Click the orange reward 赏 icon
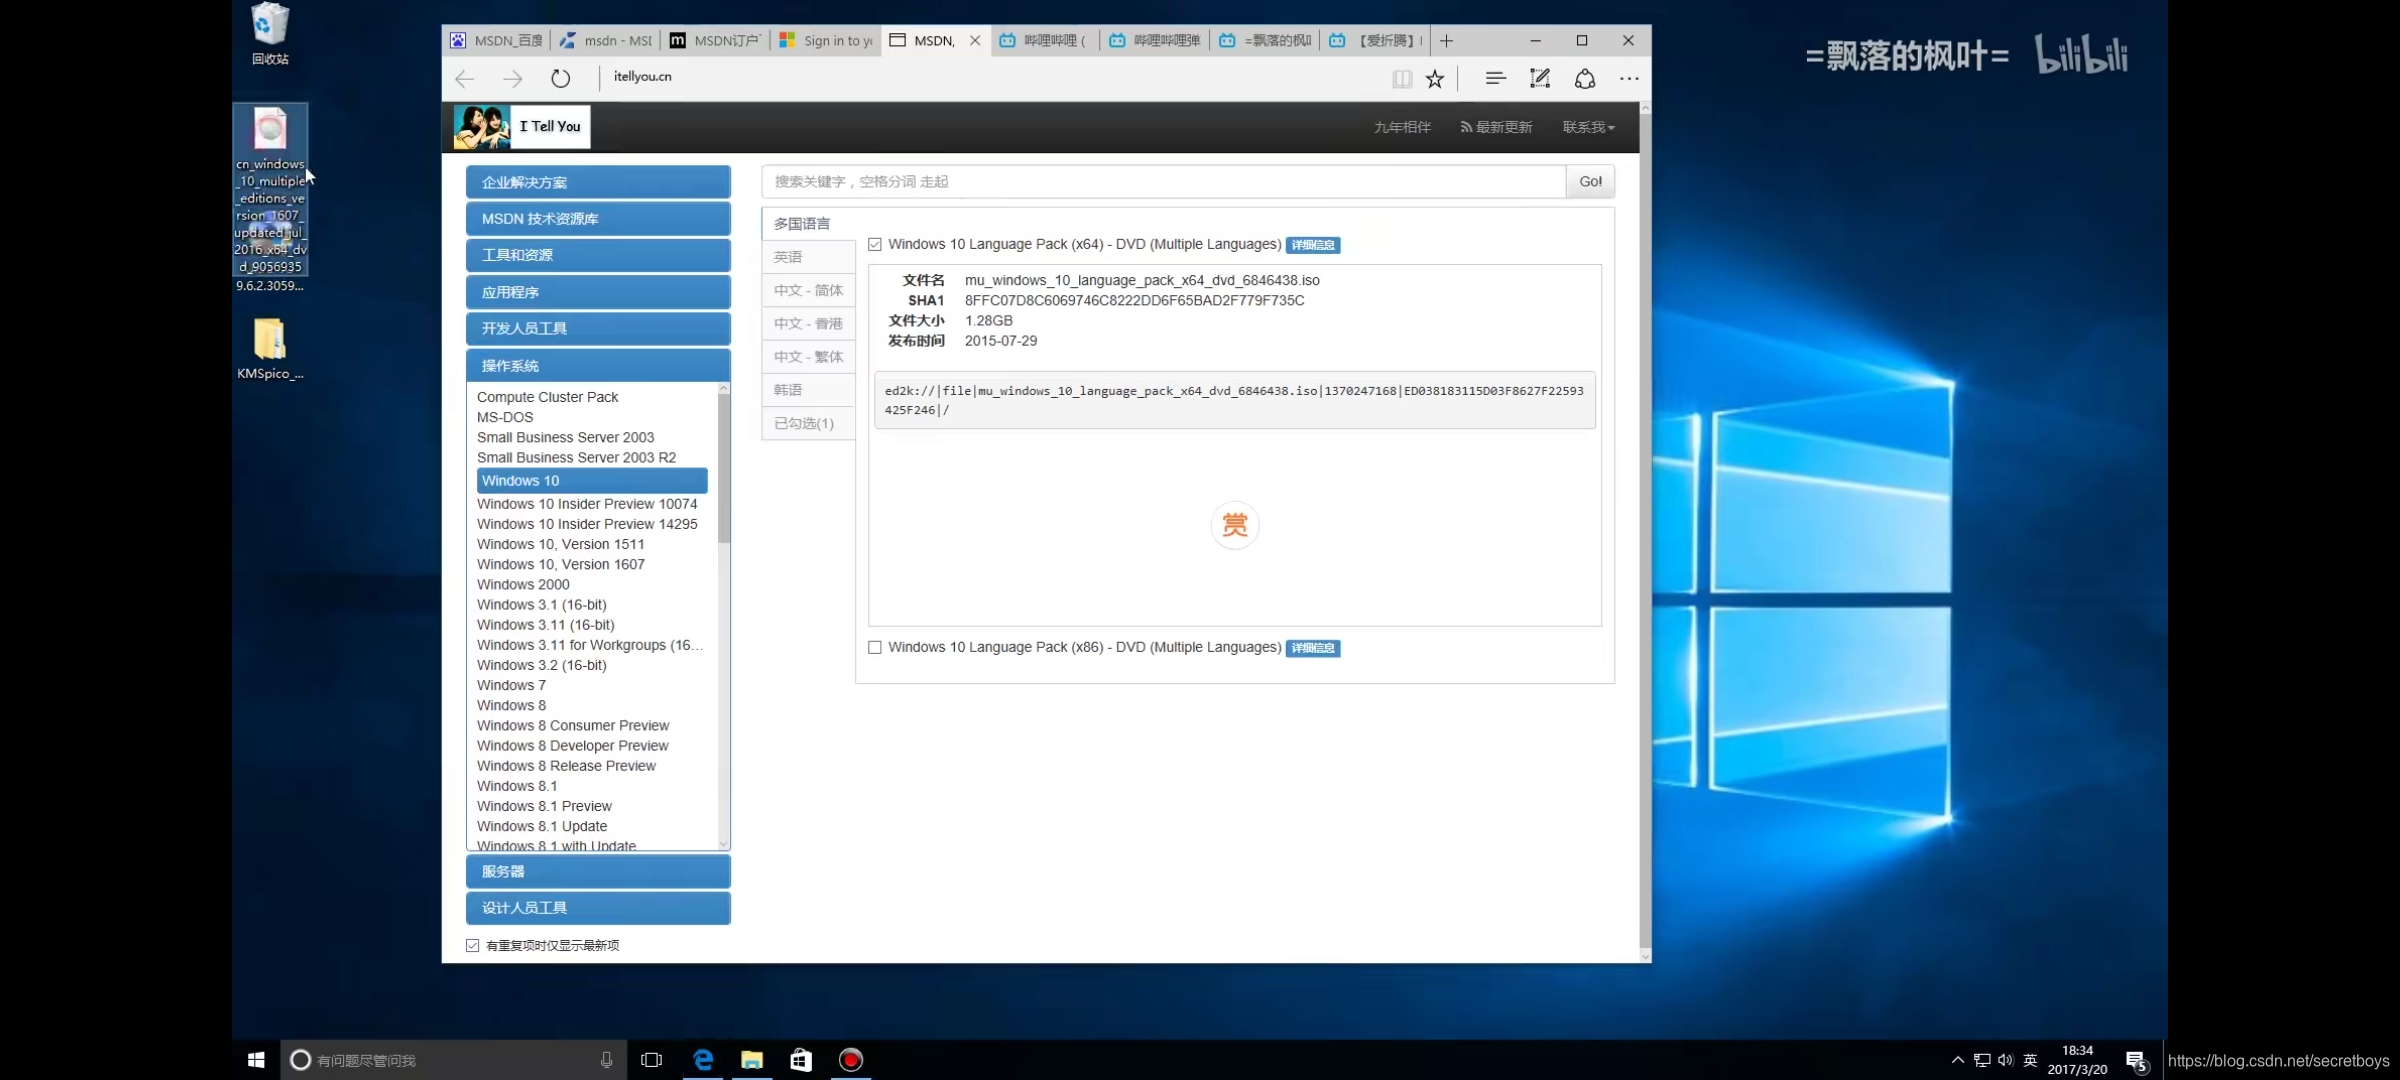This screenshot has width=2400, height=1080. click(x=1234, y=525)
